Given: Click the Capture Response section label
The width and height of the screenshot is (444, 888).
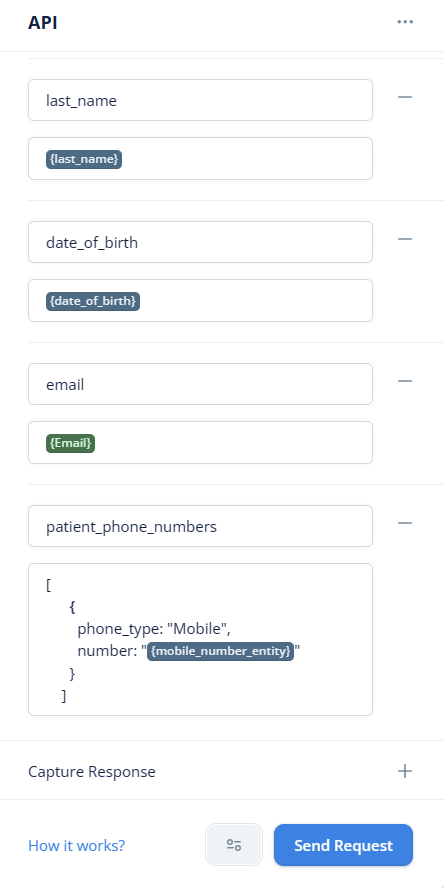Looking at the screenshot, I should pyautogui.click(x=92, y=772).
